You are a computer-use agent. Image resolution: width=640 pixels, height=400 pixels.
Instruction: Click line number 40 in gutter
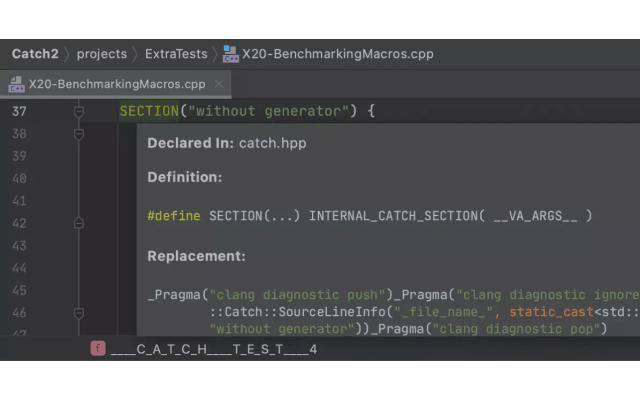(19, 178)
